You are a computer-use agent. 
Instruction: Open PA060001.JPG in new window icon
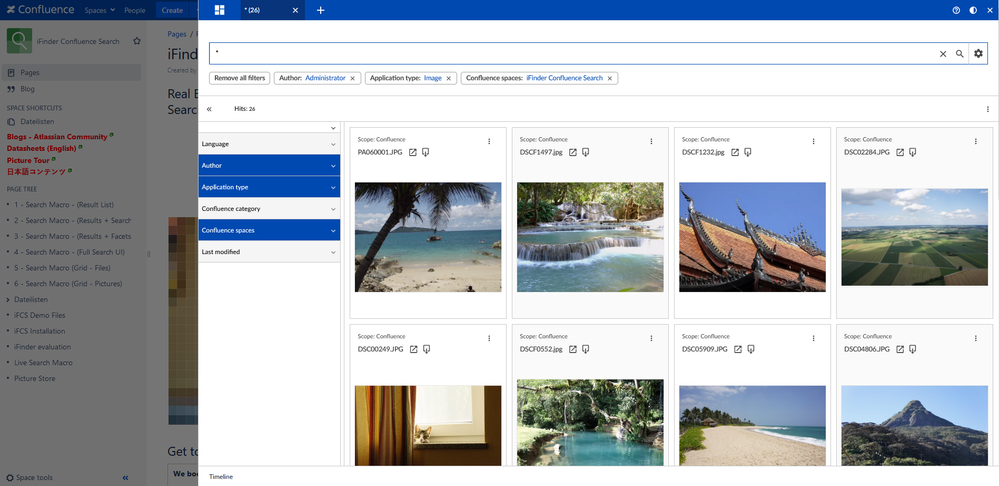(x=413, y=152)
